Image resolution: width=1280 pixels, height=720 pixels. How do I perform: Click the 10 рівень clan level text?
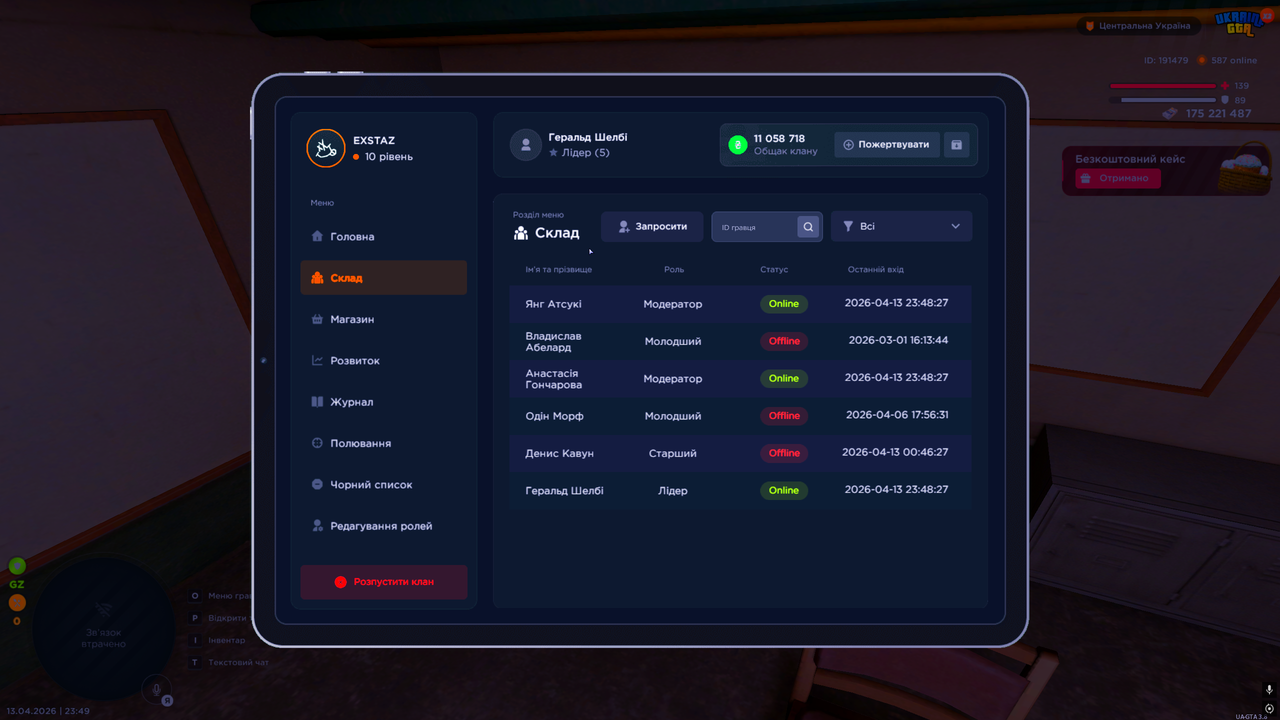click(x=389, y=157)
